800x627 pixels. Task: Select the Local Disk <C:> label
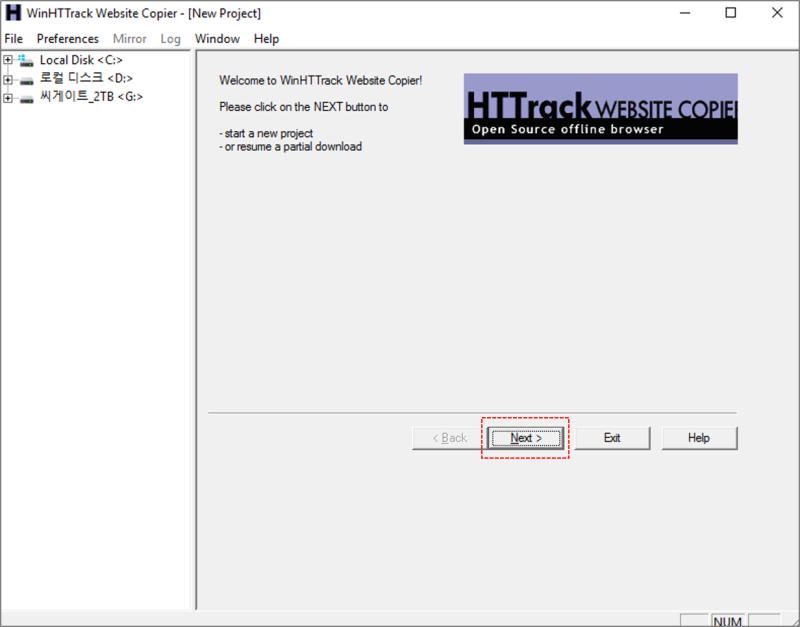81,60
